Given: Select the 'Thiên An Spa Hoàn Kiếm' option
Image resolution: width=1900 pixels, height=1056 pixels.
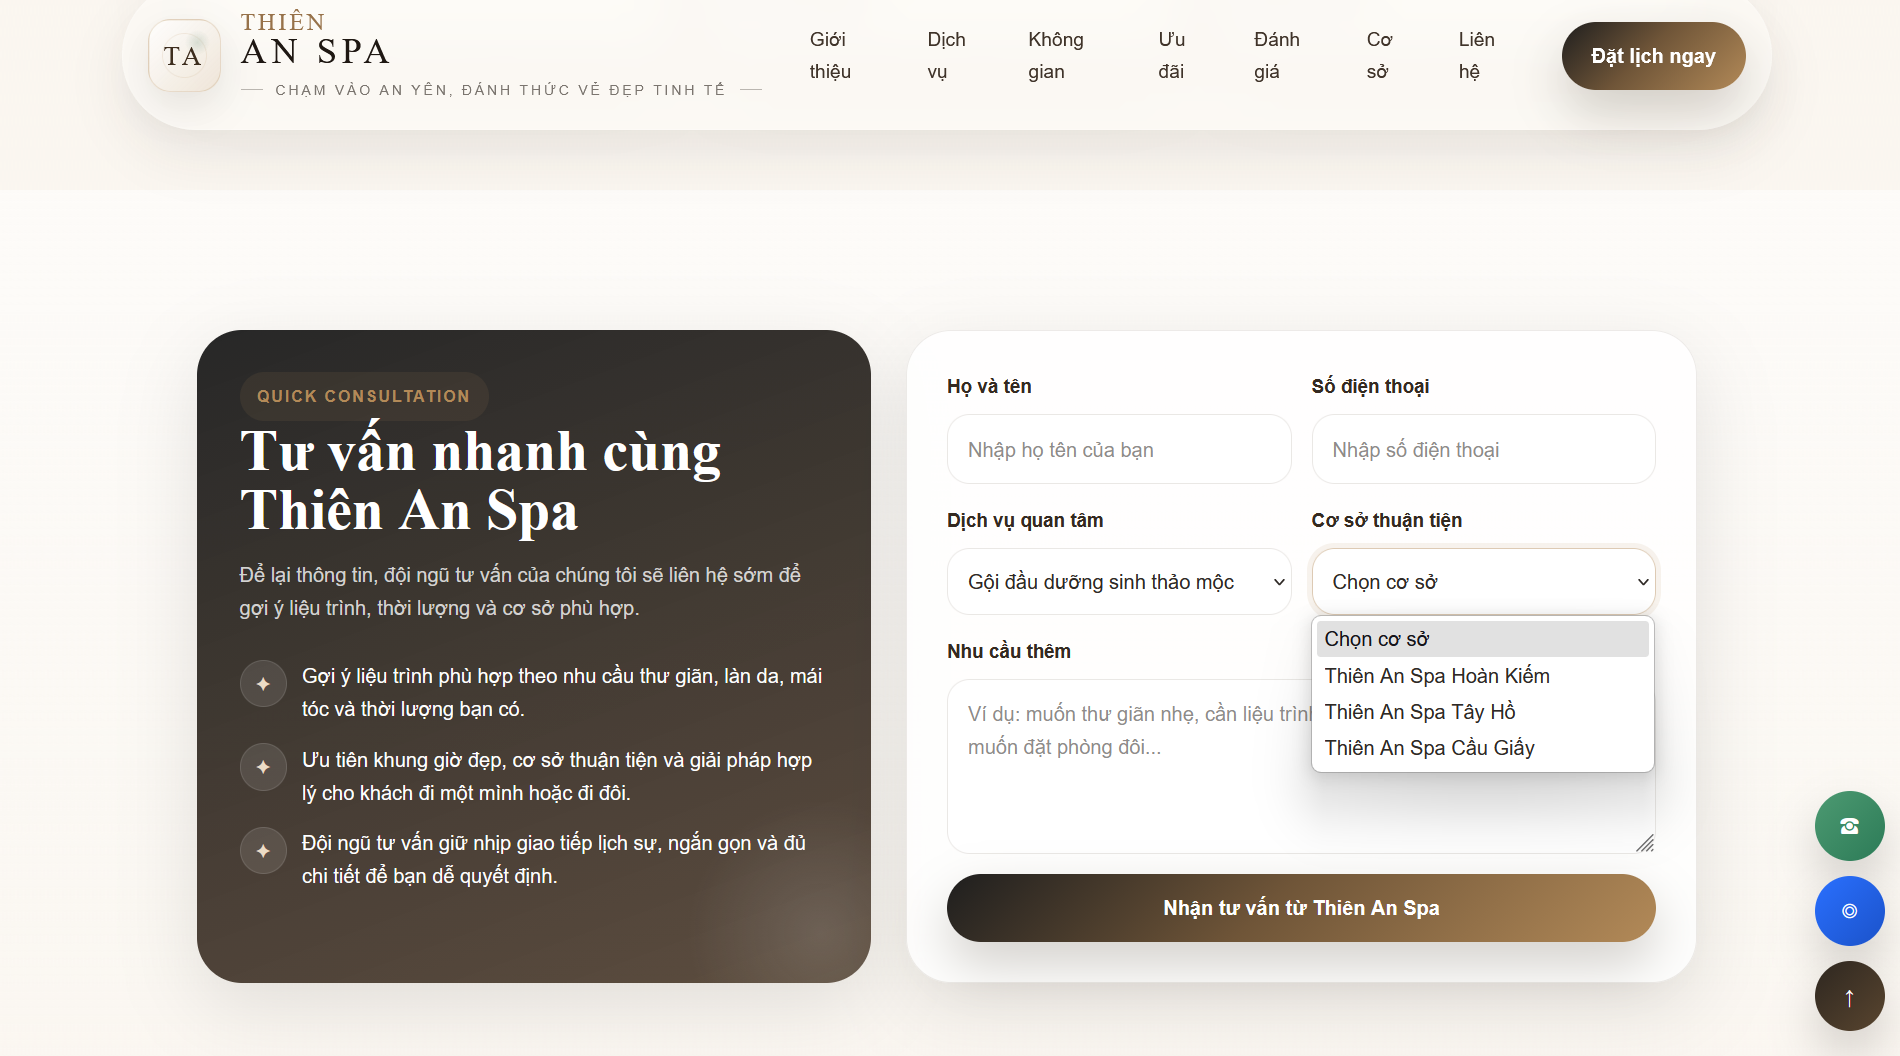Looking at the screenshot, I should pyautogui.click(x=1435, y=675).
